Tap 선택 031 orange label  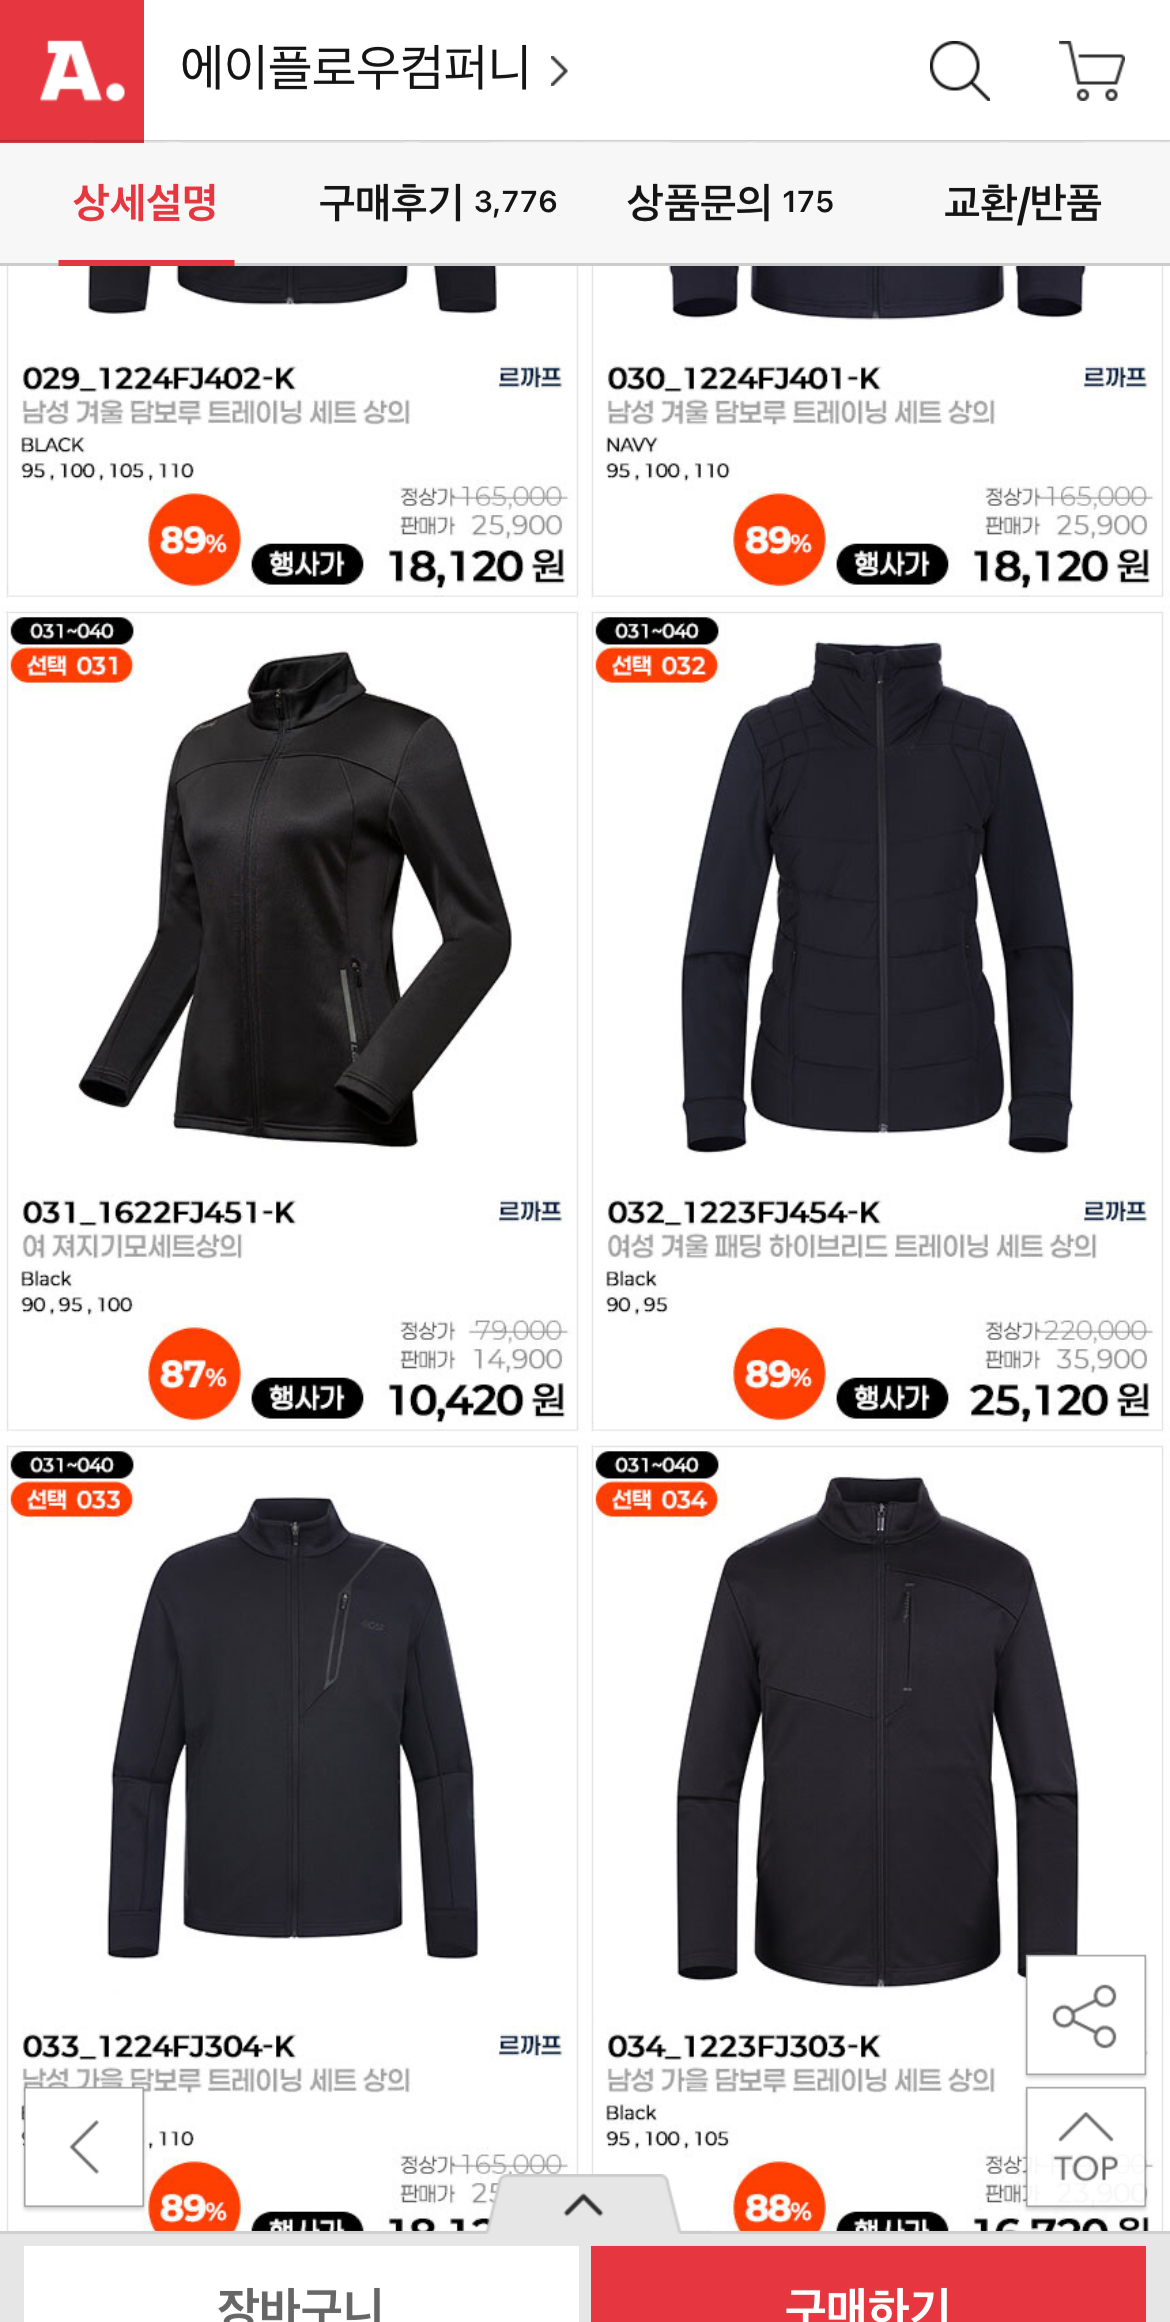pyautogui.click(x=72, y=666)
